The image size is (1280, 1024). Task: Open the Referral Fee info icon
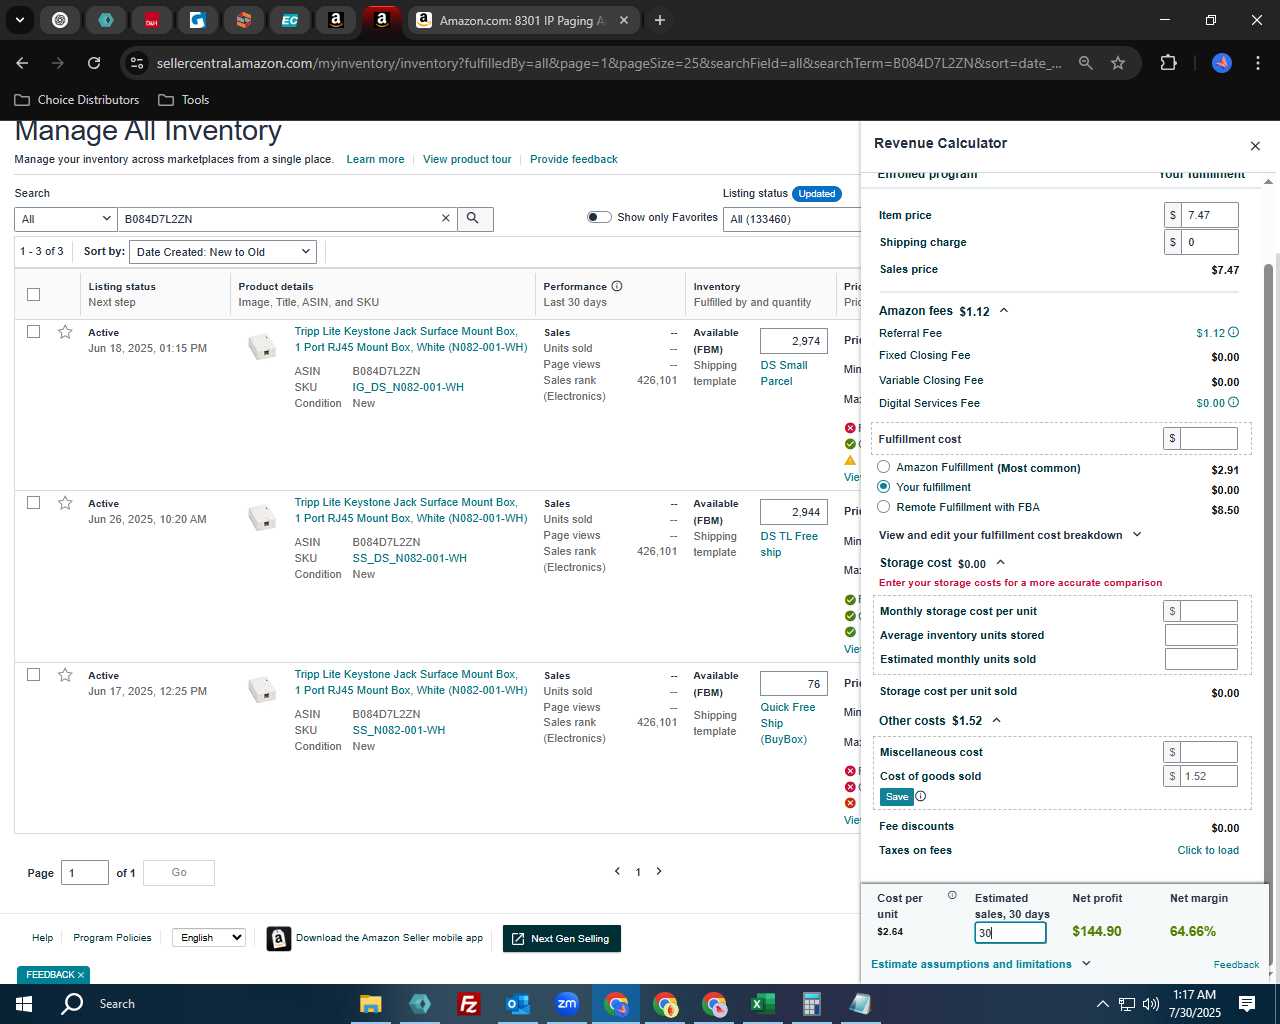pos(1233,332)
